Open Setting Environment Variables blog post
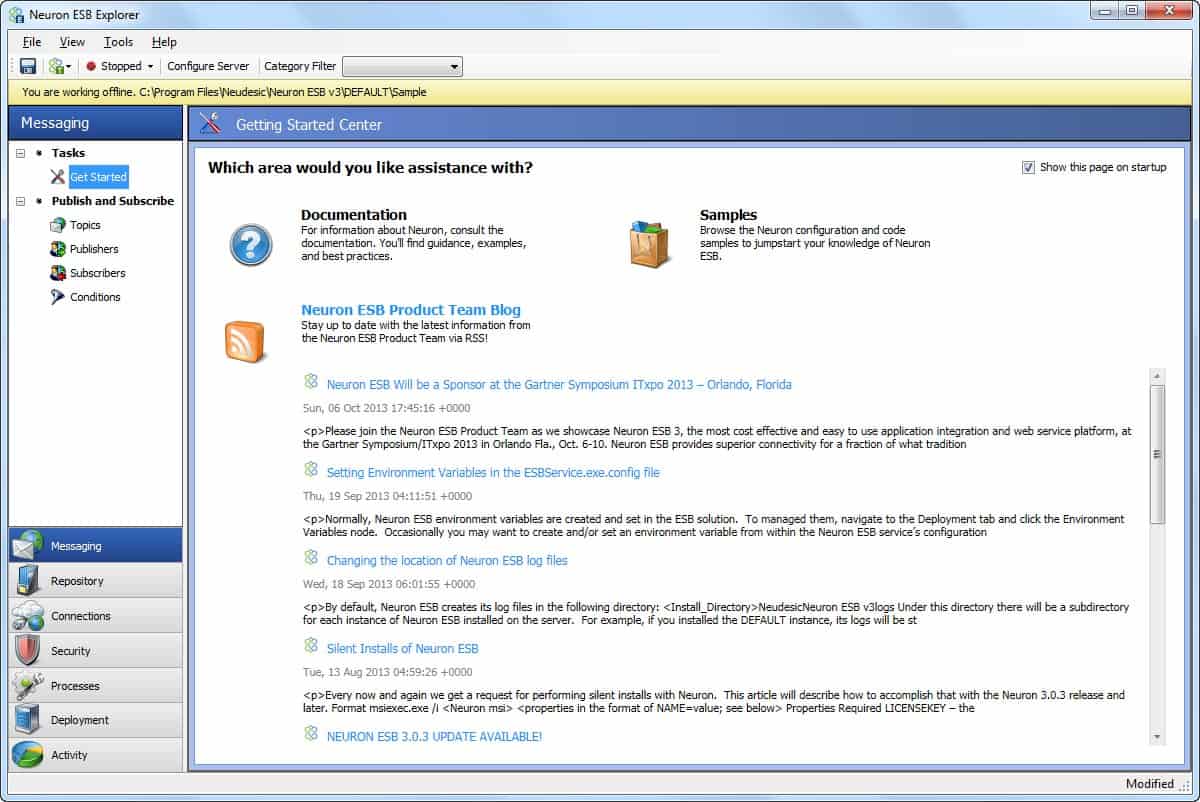This screenshot has width=1200, height=802. (493, 472)
